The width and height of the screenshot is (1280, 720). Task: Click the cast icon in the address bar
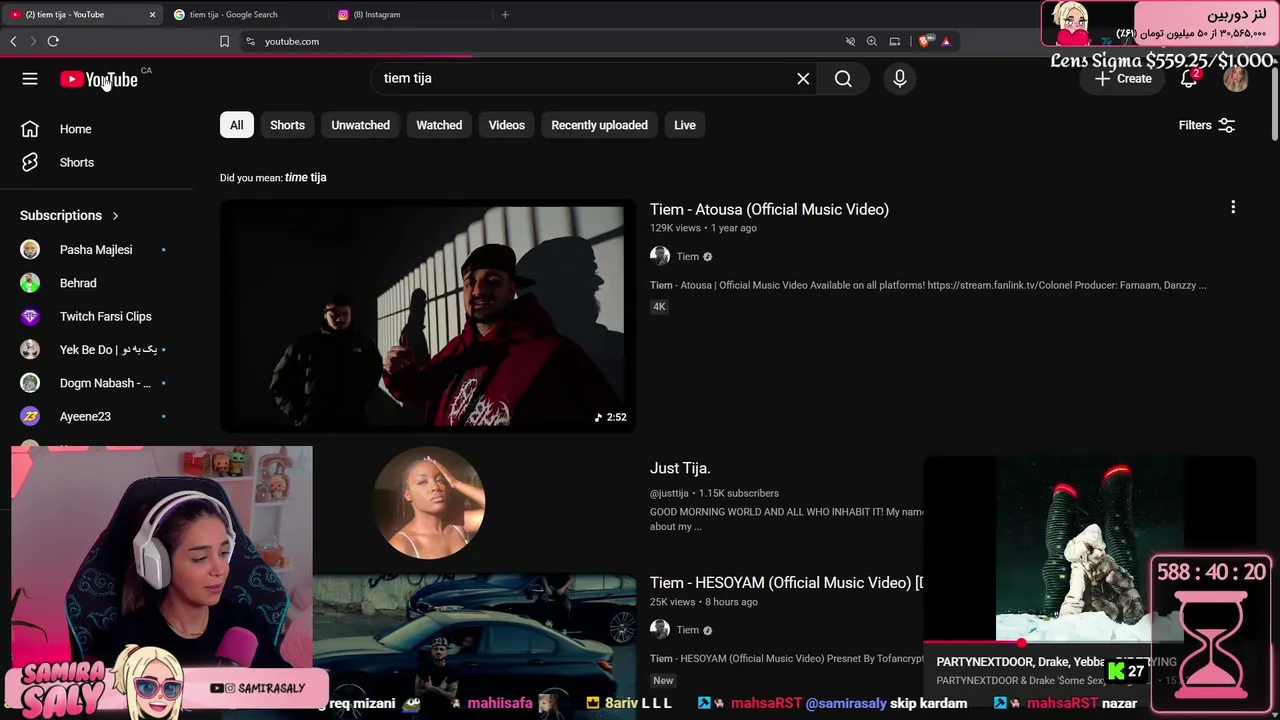pos(895,41)
